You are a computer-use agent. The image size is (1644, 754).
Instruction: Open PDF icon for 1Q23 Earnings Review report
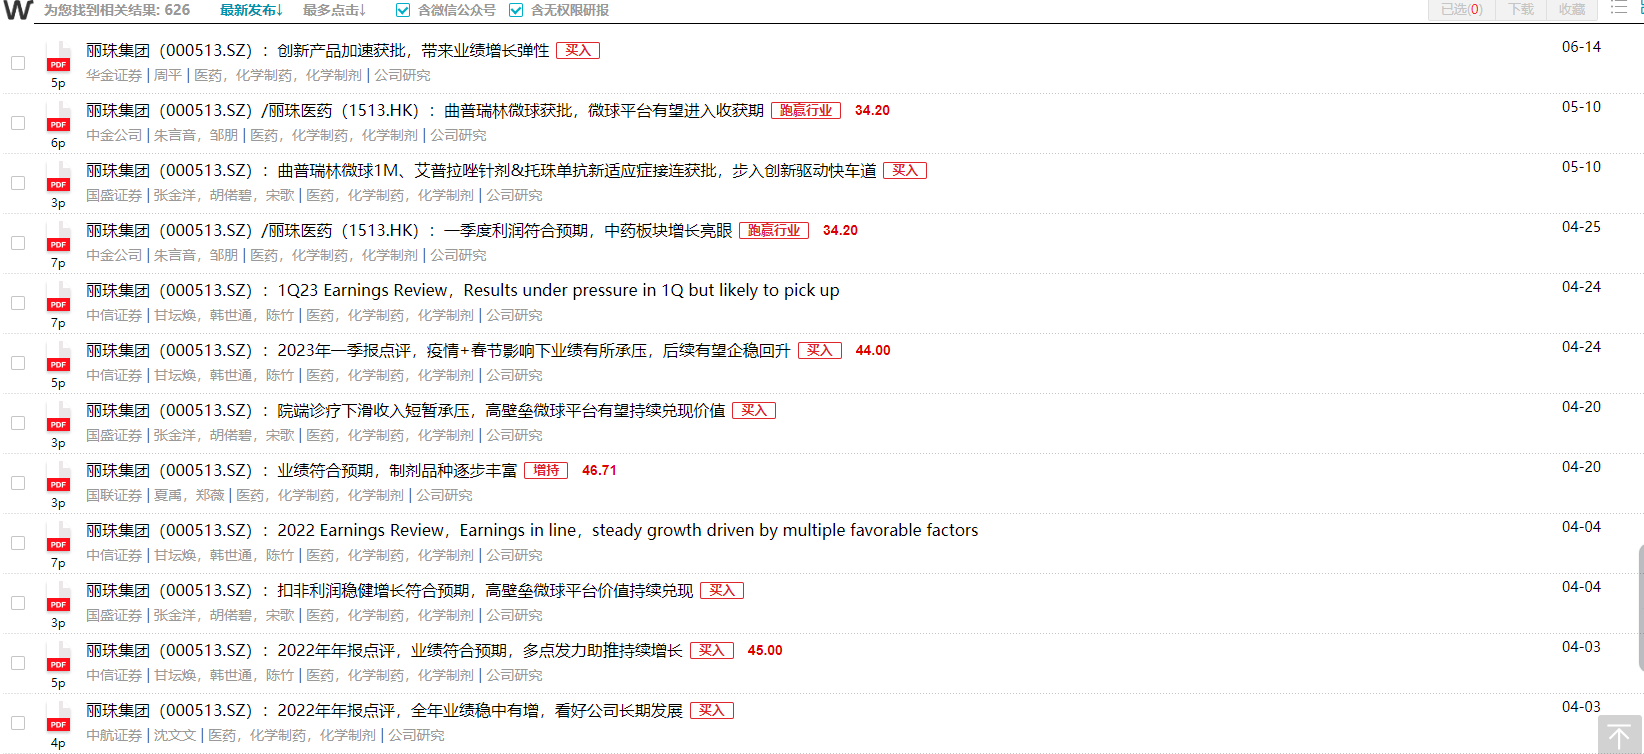pos(58,297)
